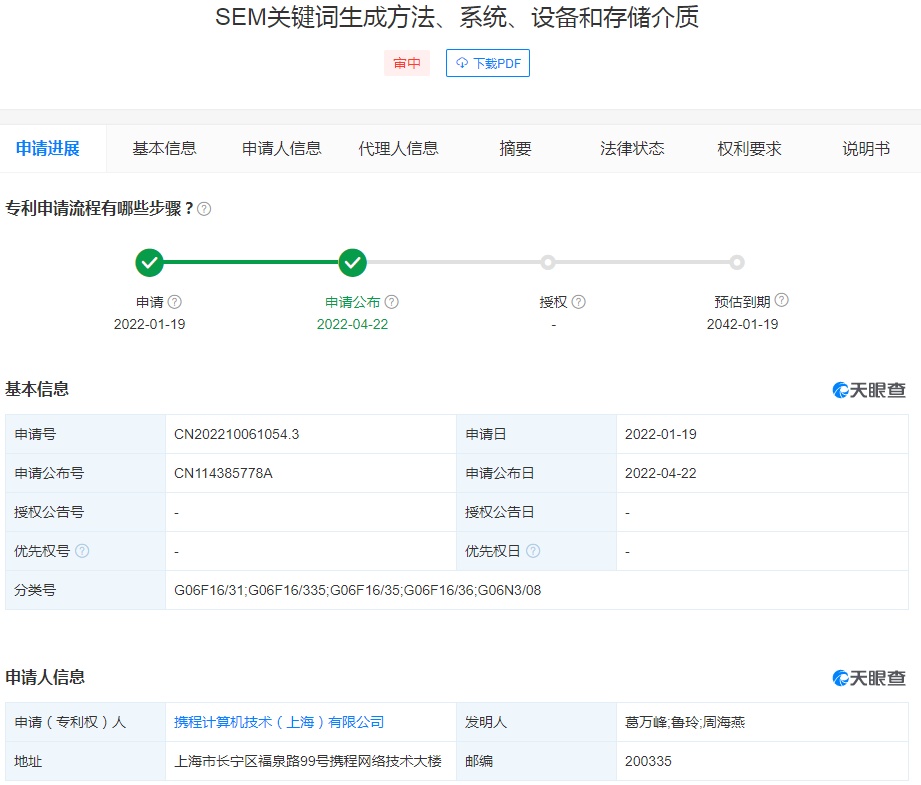This screenshot has height=785, width=921.
Task: Click the 申请公布 step label
Action: click(352, 302)
